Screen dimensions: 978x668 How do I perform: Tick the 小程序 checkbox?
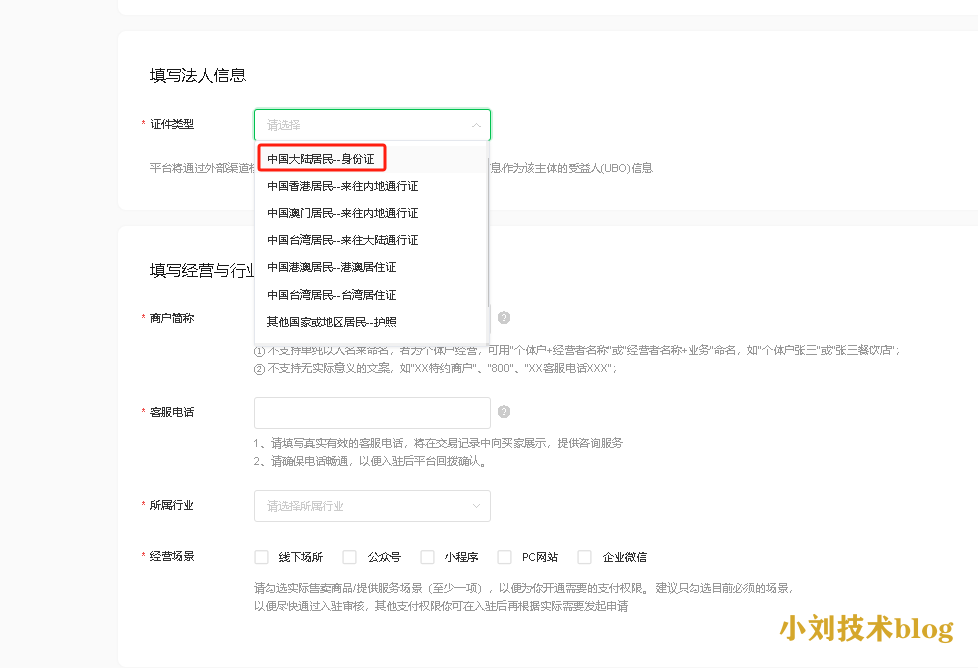pos(428,557)
